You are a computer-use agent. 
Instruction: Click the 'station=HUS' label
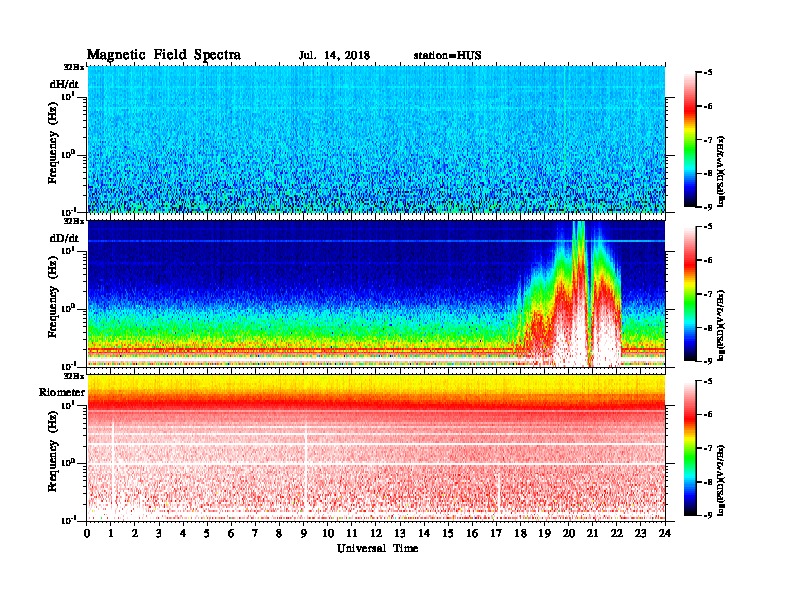pyautogui.click(x=447, y=56)
